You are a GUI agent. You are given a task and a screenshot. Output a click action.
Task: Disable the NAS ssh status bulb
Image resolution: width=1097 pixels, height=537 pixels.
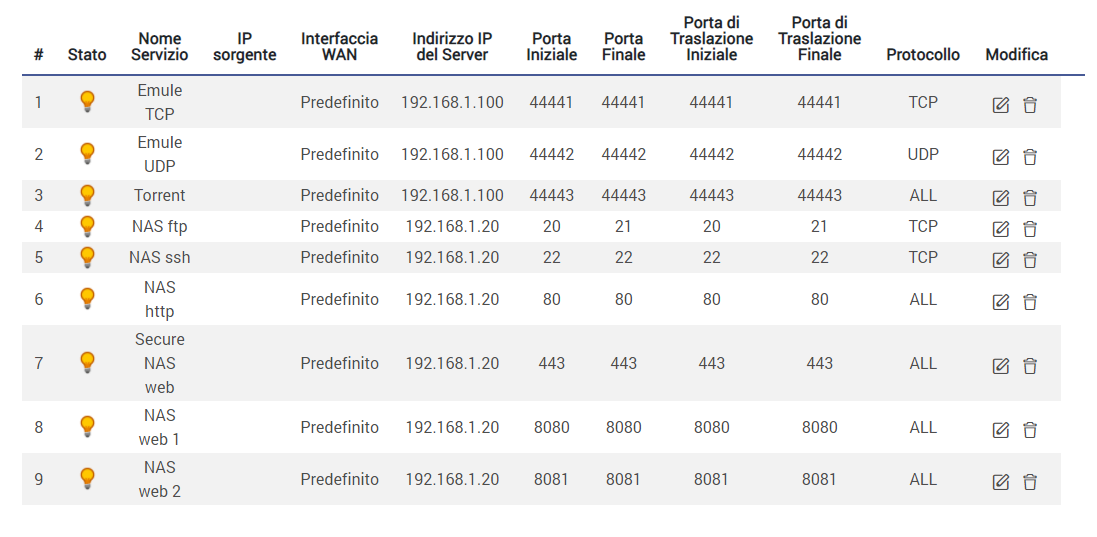click(87, 257)
